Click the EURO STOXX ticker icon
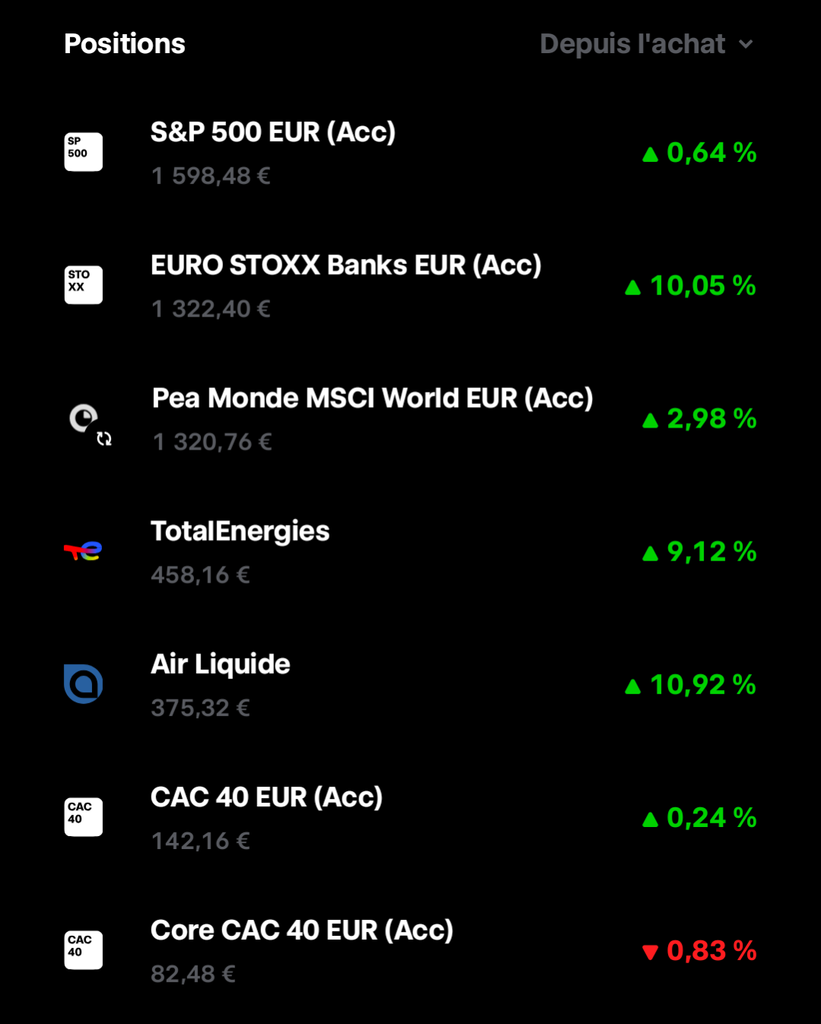This screenshot has height=1024, width=821. 83,285
